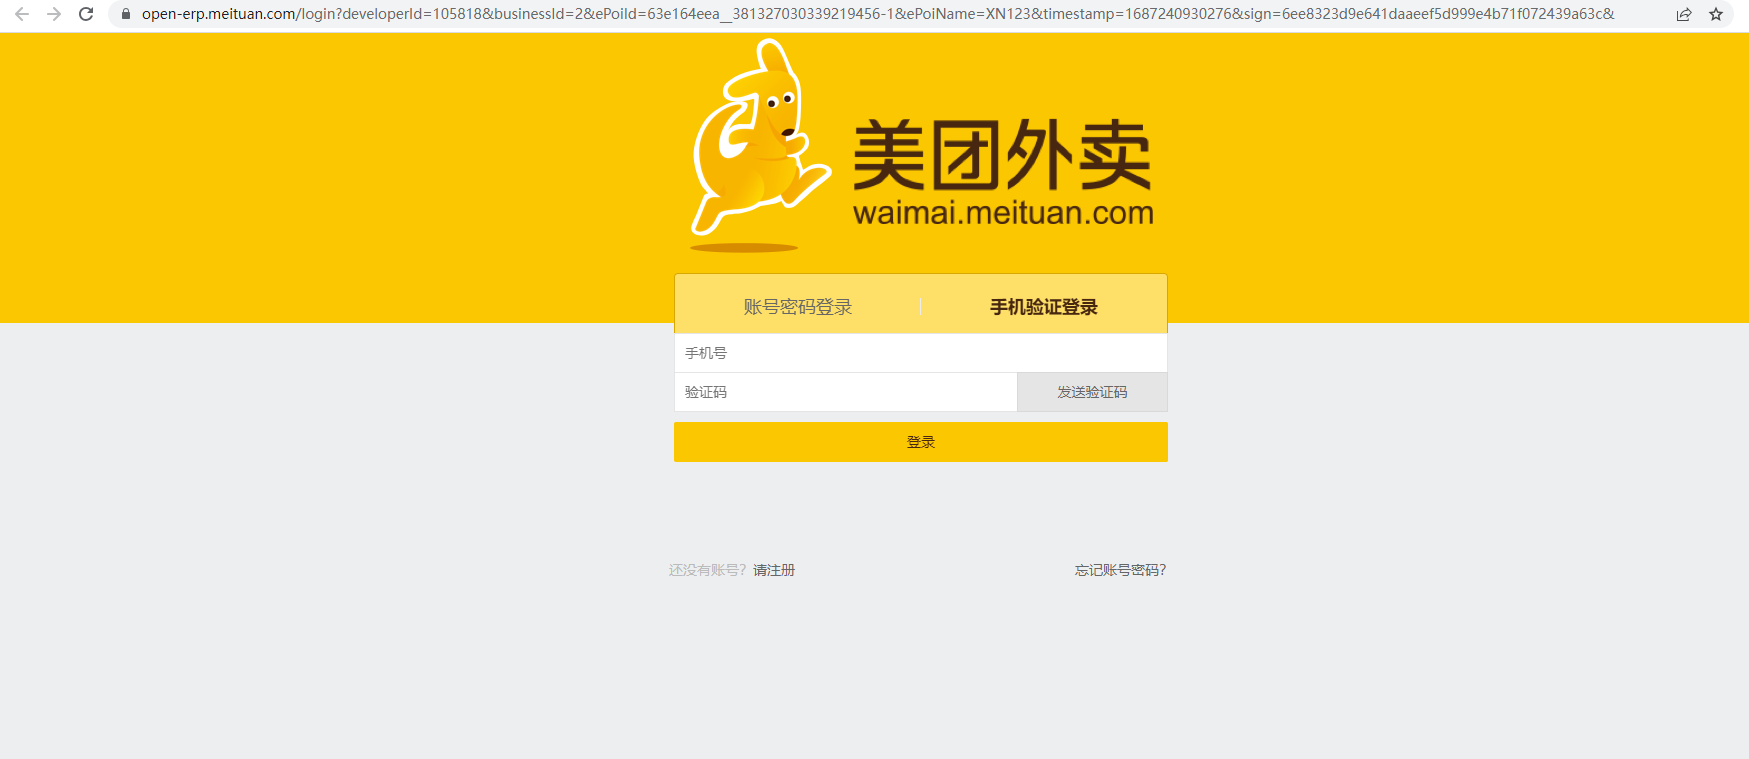
Task: Bookmark this page with the star icon
Action: (1716, 14)
